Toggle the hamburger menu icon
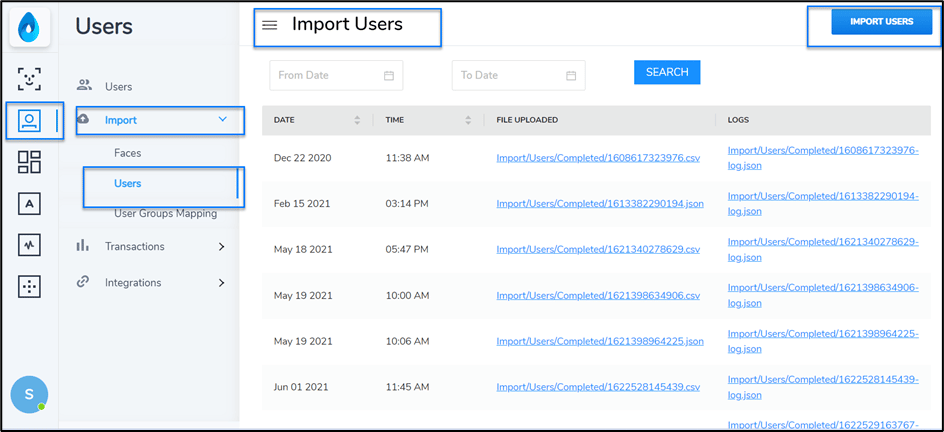The image size is (944, 432). coord(270,25)
